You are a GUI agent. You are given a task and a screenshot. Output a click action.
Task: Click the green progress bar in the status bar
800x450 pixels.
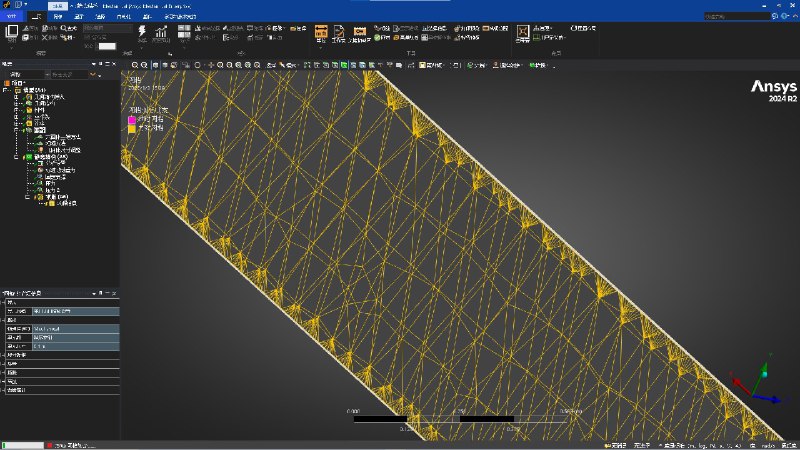coord(23,445)
